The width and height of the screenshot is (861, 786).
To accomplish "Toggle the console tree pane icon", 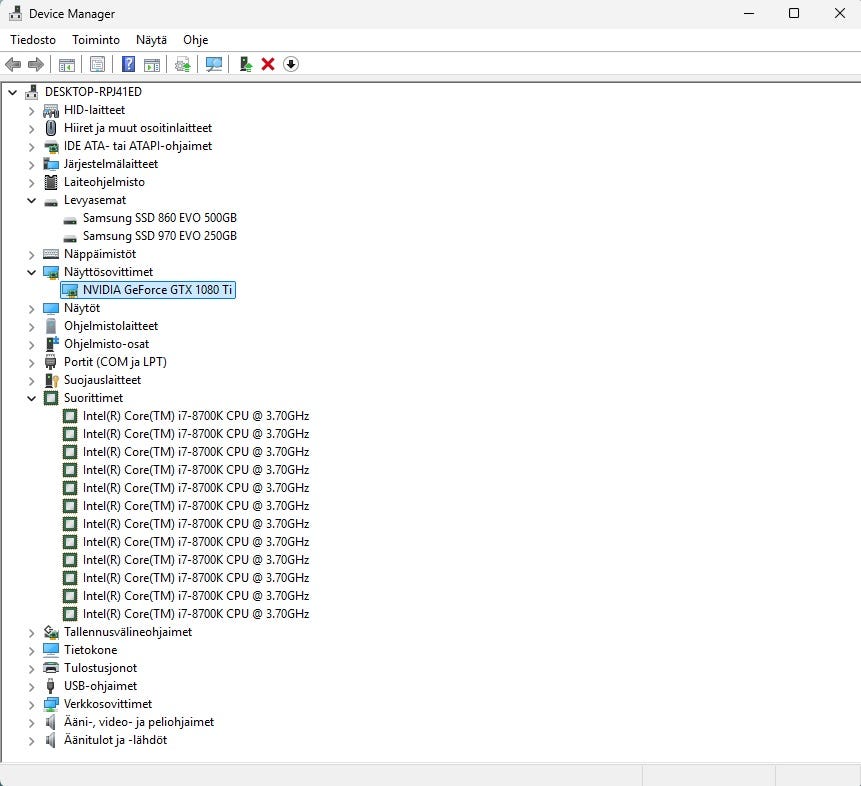I will [67, 64].
